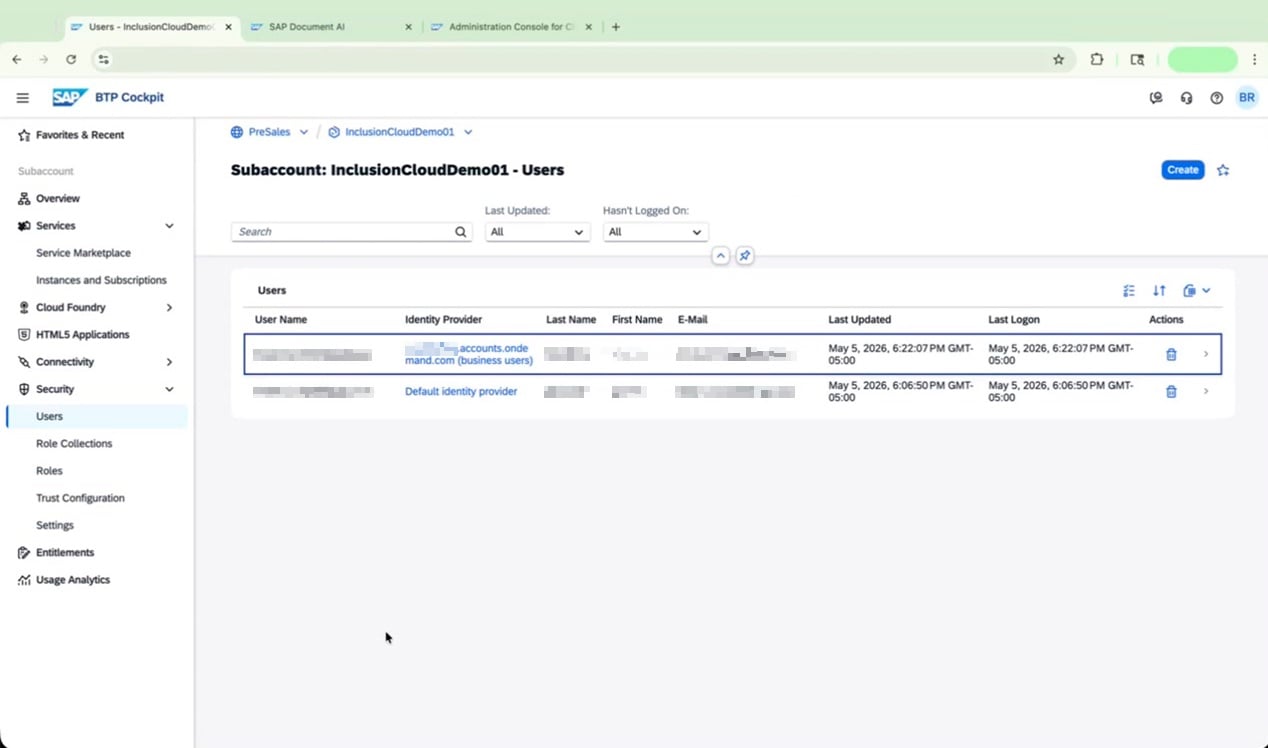Viewport: 1268px width, 748px height.
Task: Mark page as favorite with star icon
Action: (1223, 170)
